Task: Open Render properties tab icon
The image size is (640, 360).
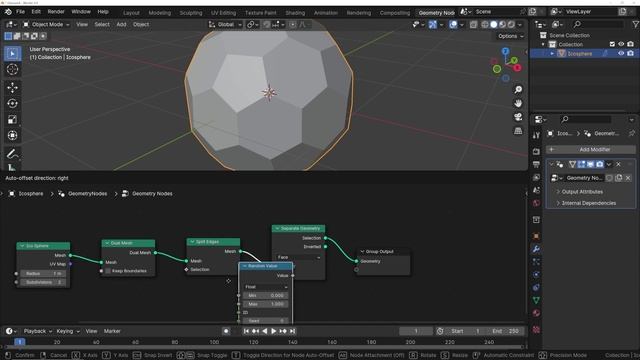Action: click(536, 151)
